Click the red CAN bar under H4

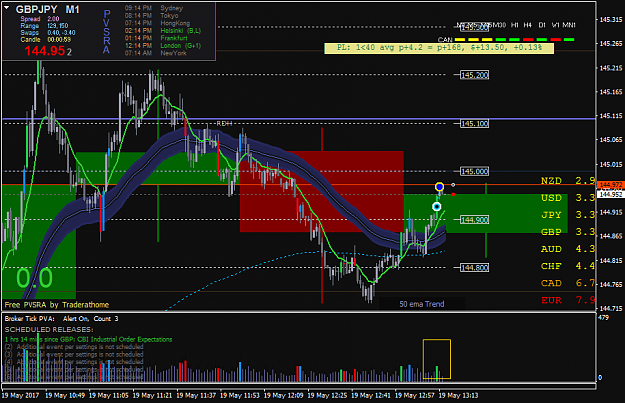(528, 40)
